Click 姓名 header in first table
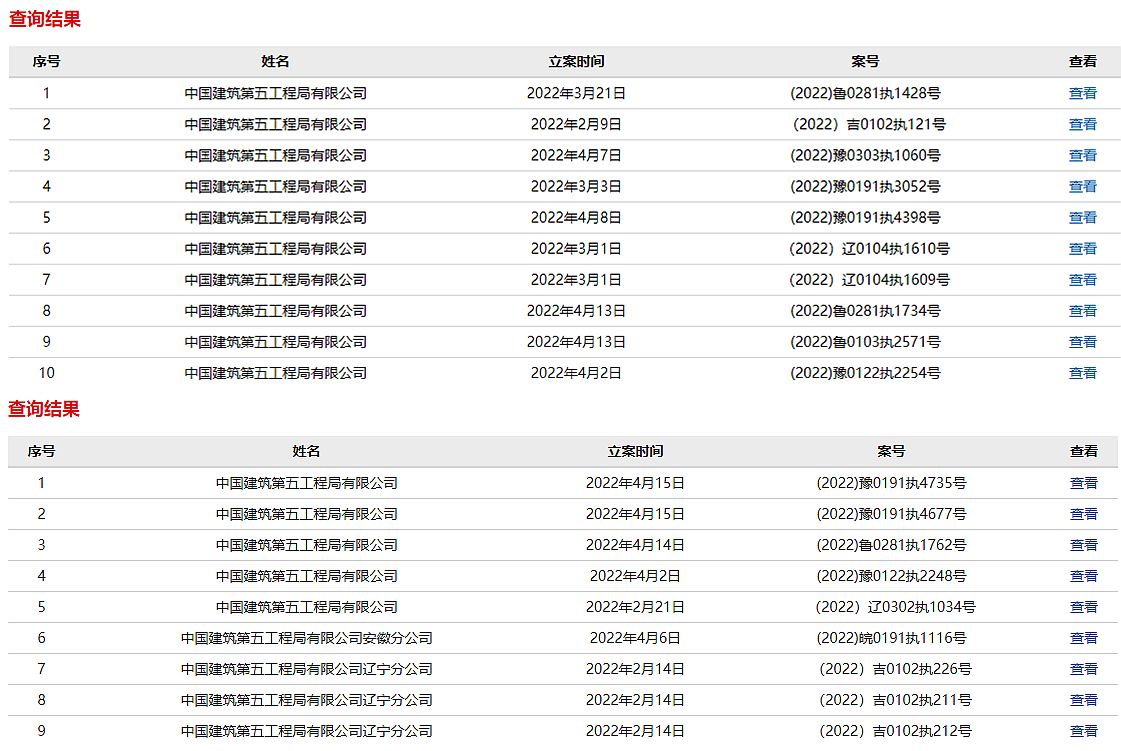The image size is (1121, 751). [275, 62]
